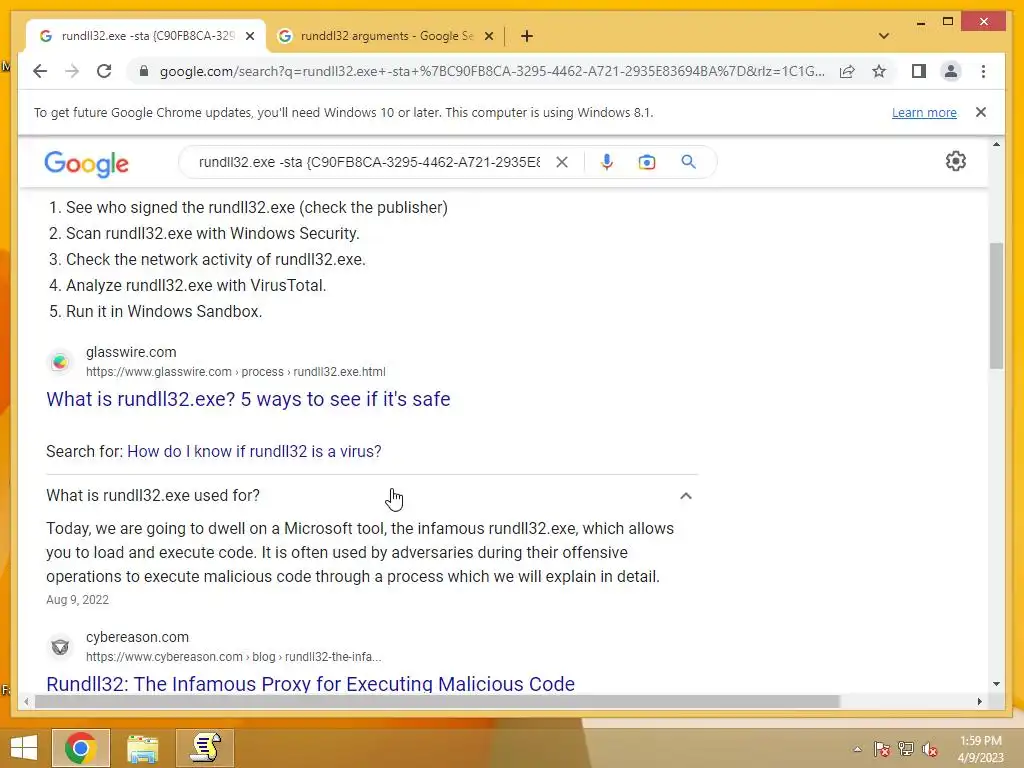Screen dimensions: 1024x768
Task: Click the scroll up arrow
Action: pyautogui.click(x=996, y=144)
